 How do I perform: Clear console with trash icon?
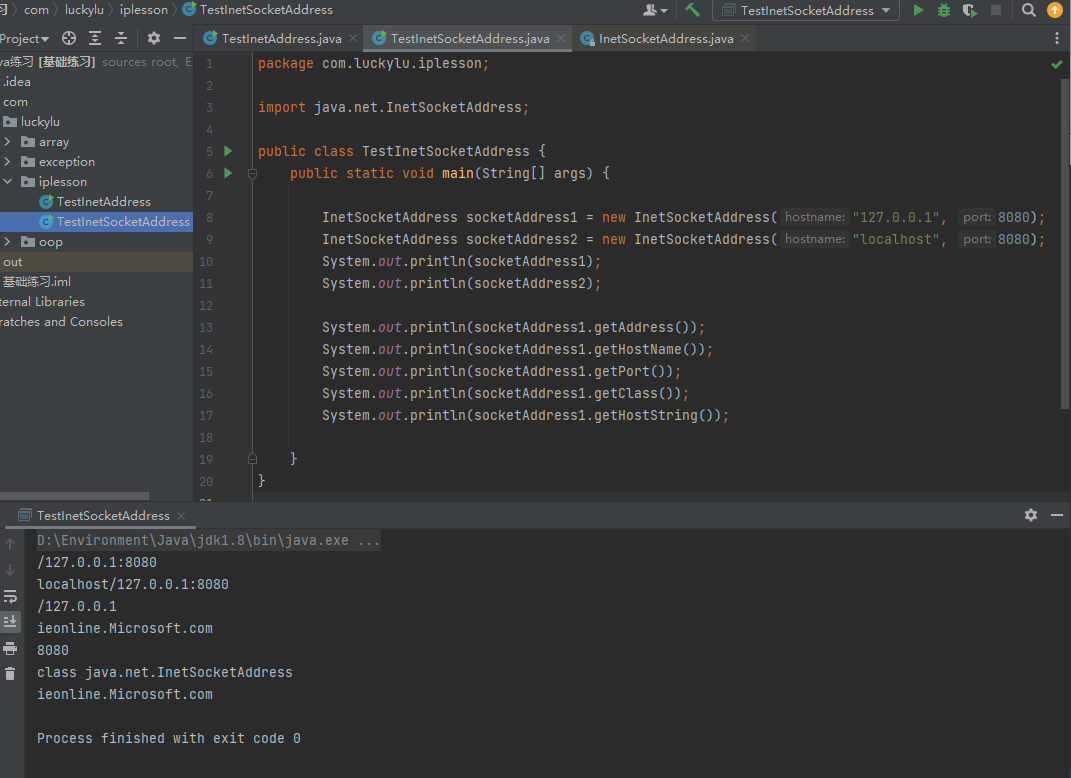click(x=10, y=673)
